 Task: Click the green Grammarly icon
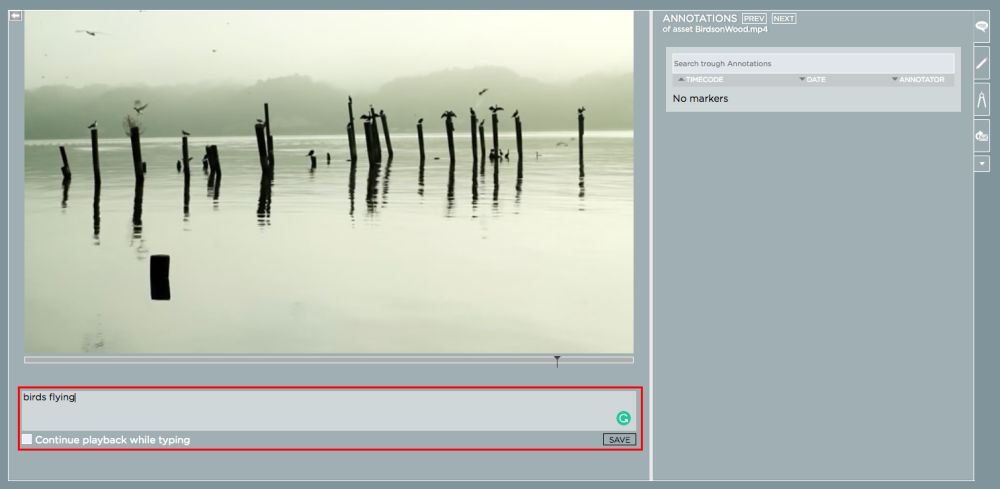[623, 418]
